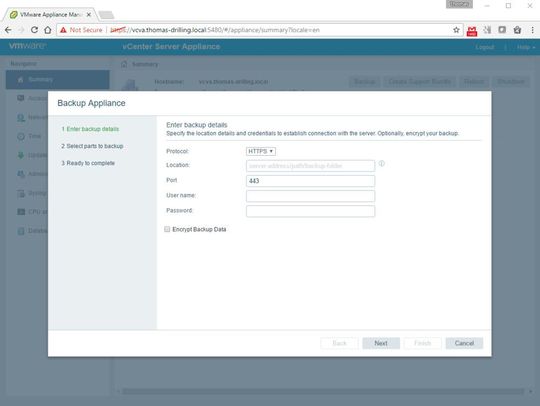Click the browser back arrow
Screen dimensions: 540x406
click(8, 30)
